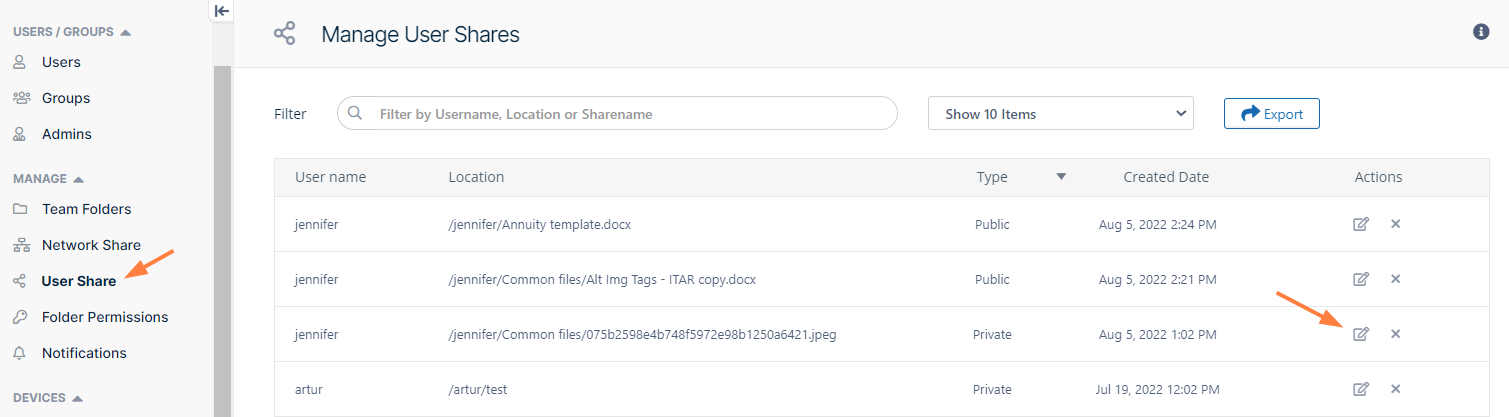
Task: Sort the table by Type column arrow
Action: point(1061,177)
